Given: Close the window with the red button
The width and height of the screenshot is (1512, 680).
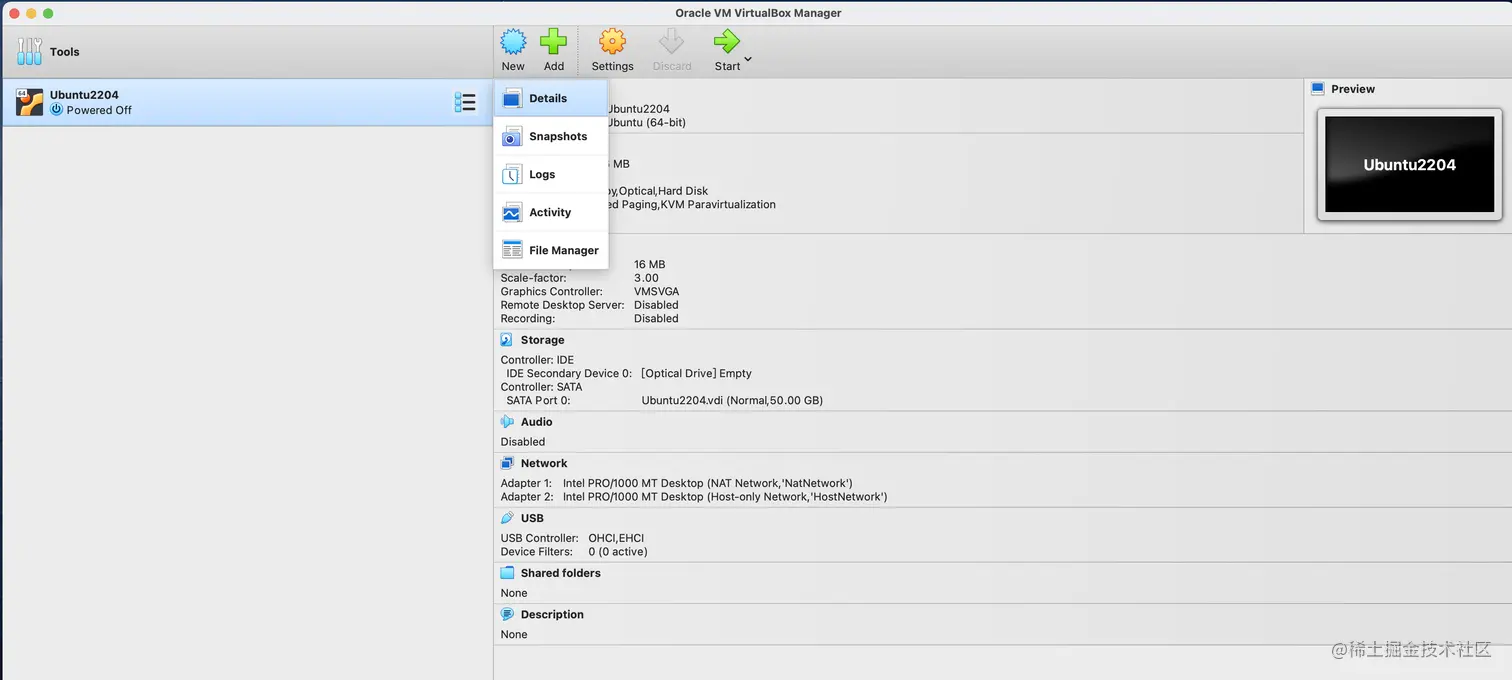Looking at the screenshot, I should pos(14,13).
